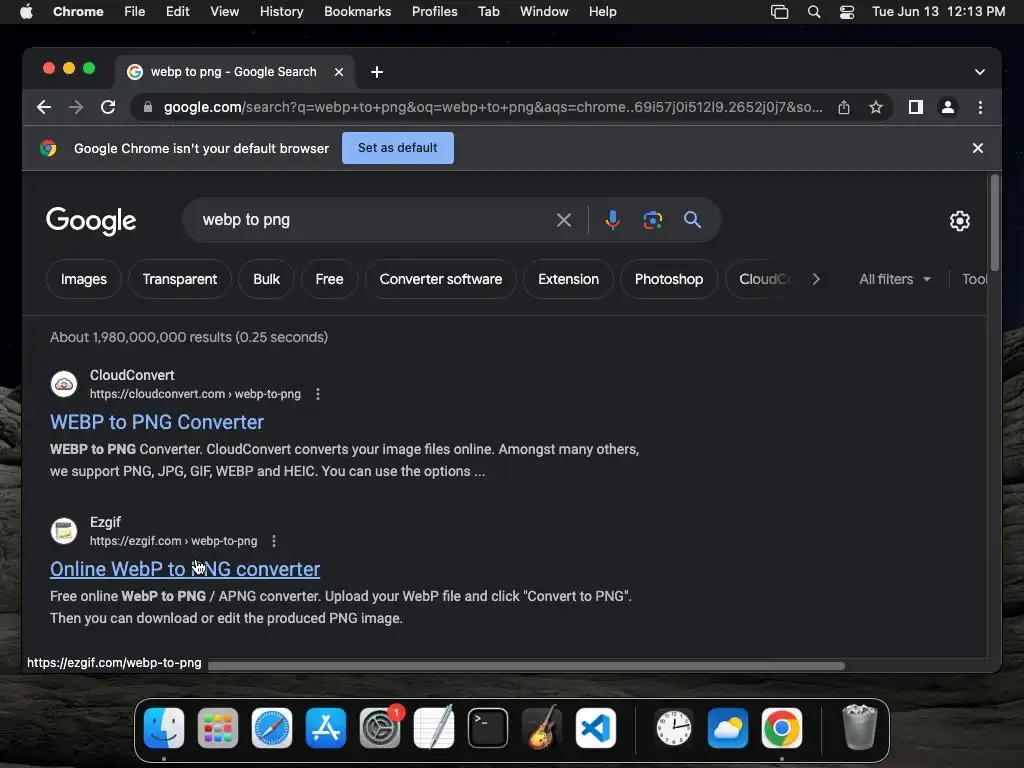Viewport: 1024px width, 768px height.
Task: Click the cloudconvert.com URL breadcrumb
Action: (195, 394)
